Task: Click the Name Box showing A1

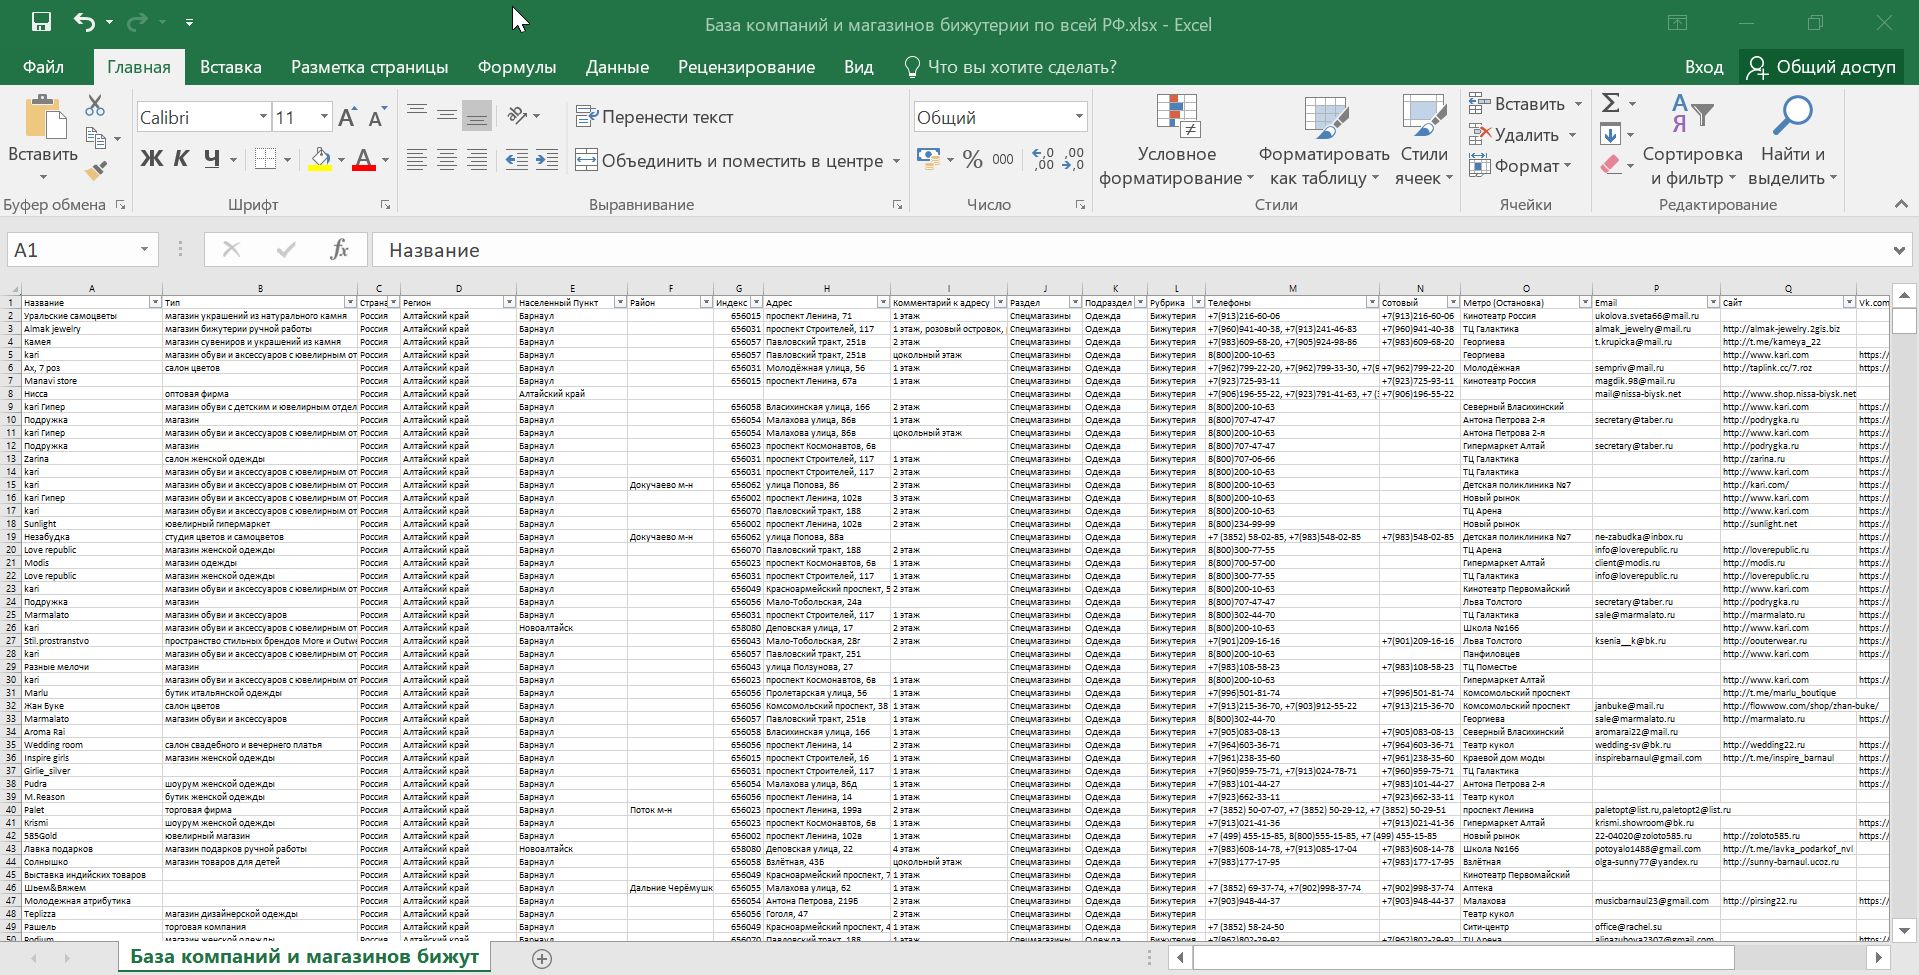Action: tap(70, 250)
